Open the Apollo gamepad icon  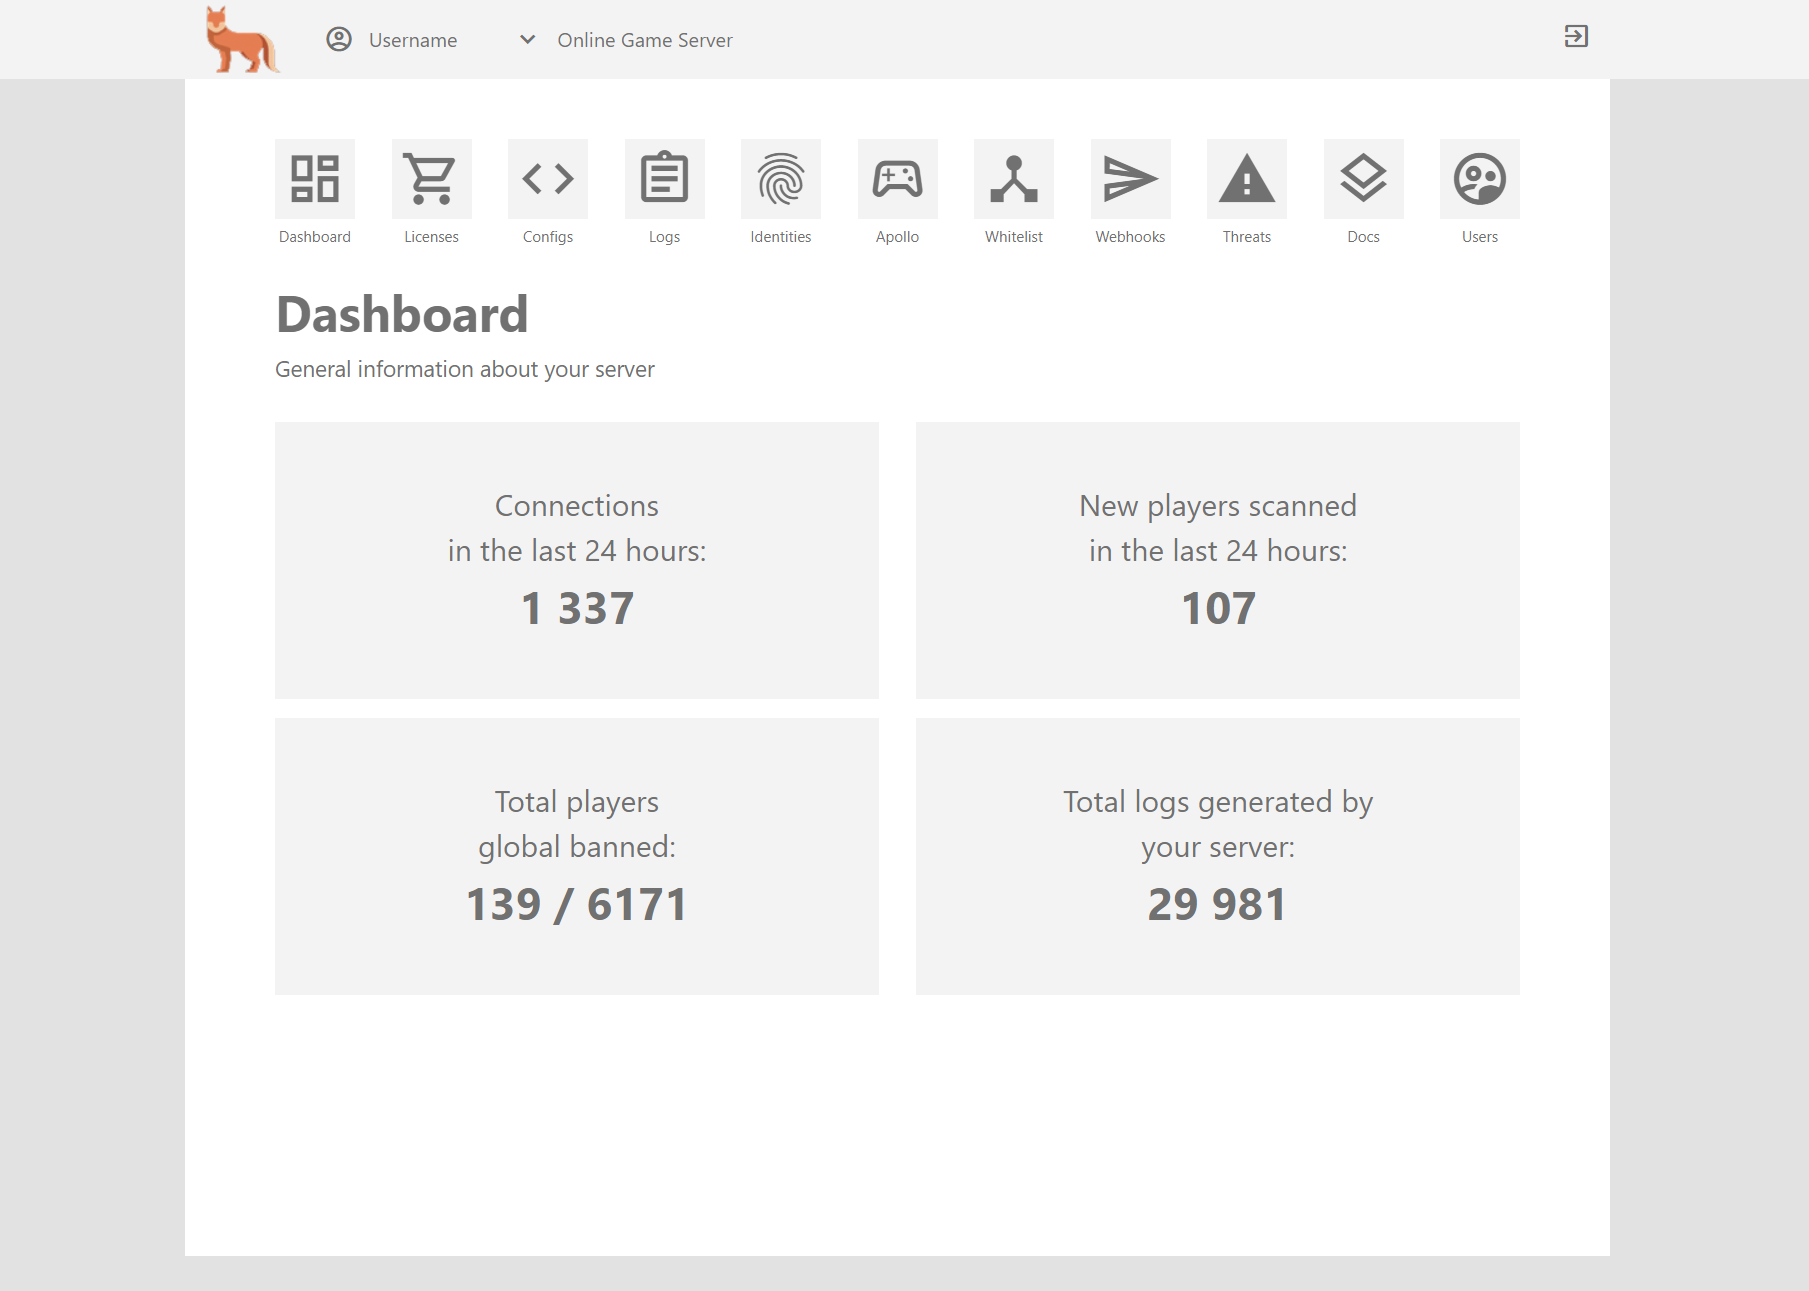pos(897,179)
